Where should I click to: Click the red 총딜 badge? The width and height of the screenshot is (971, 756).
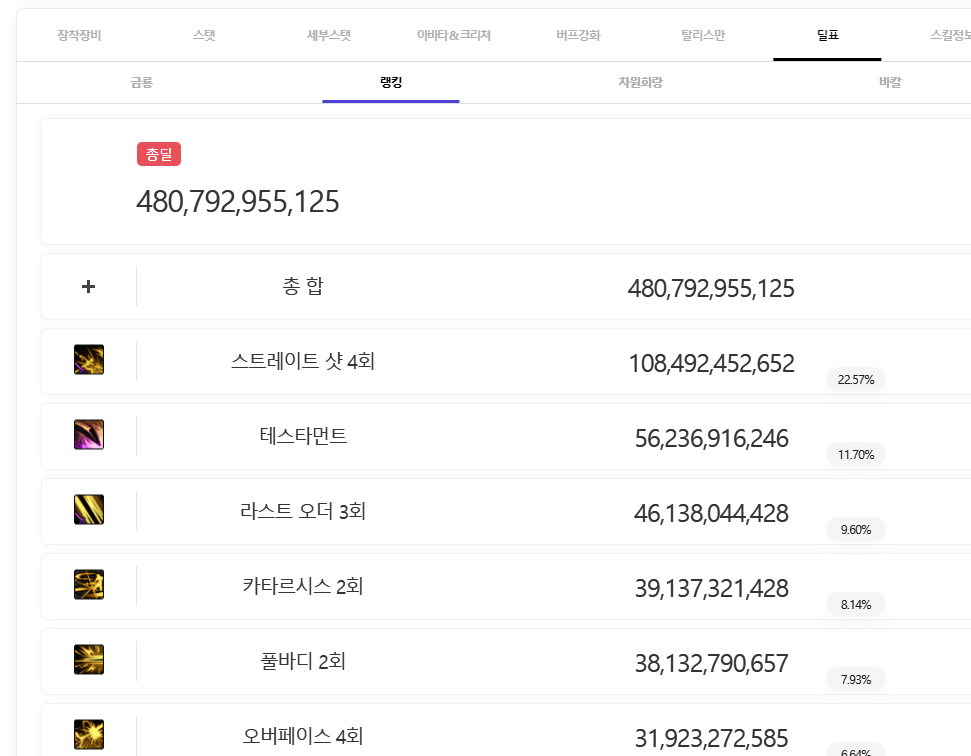tap(159, 154)
